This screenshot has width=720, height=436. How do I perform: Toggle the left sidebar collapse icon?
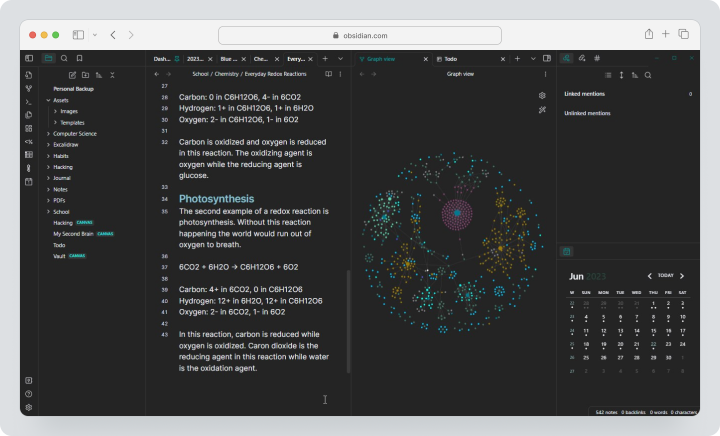[29, 58]
